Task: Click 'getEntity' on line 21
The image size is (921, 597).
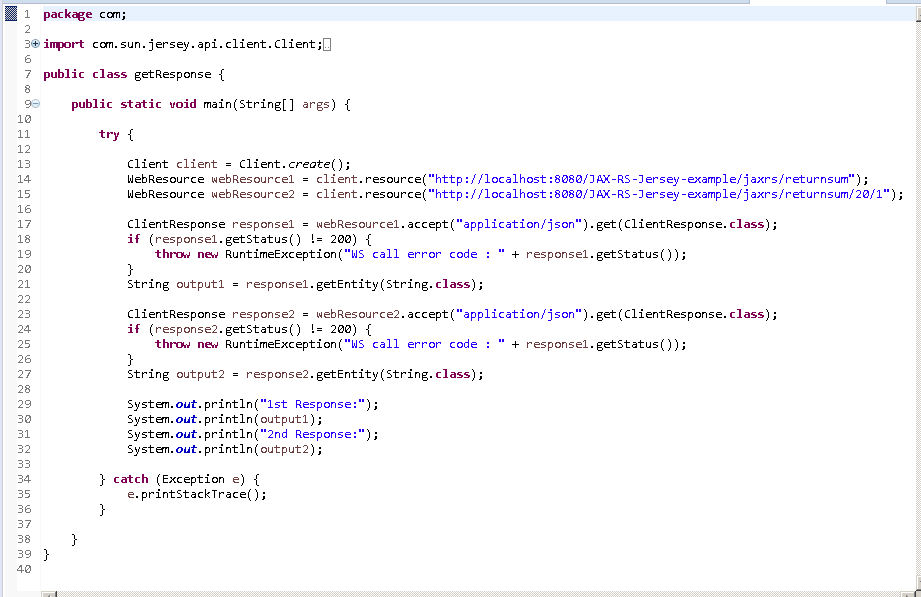Action: 347,284
